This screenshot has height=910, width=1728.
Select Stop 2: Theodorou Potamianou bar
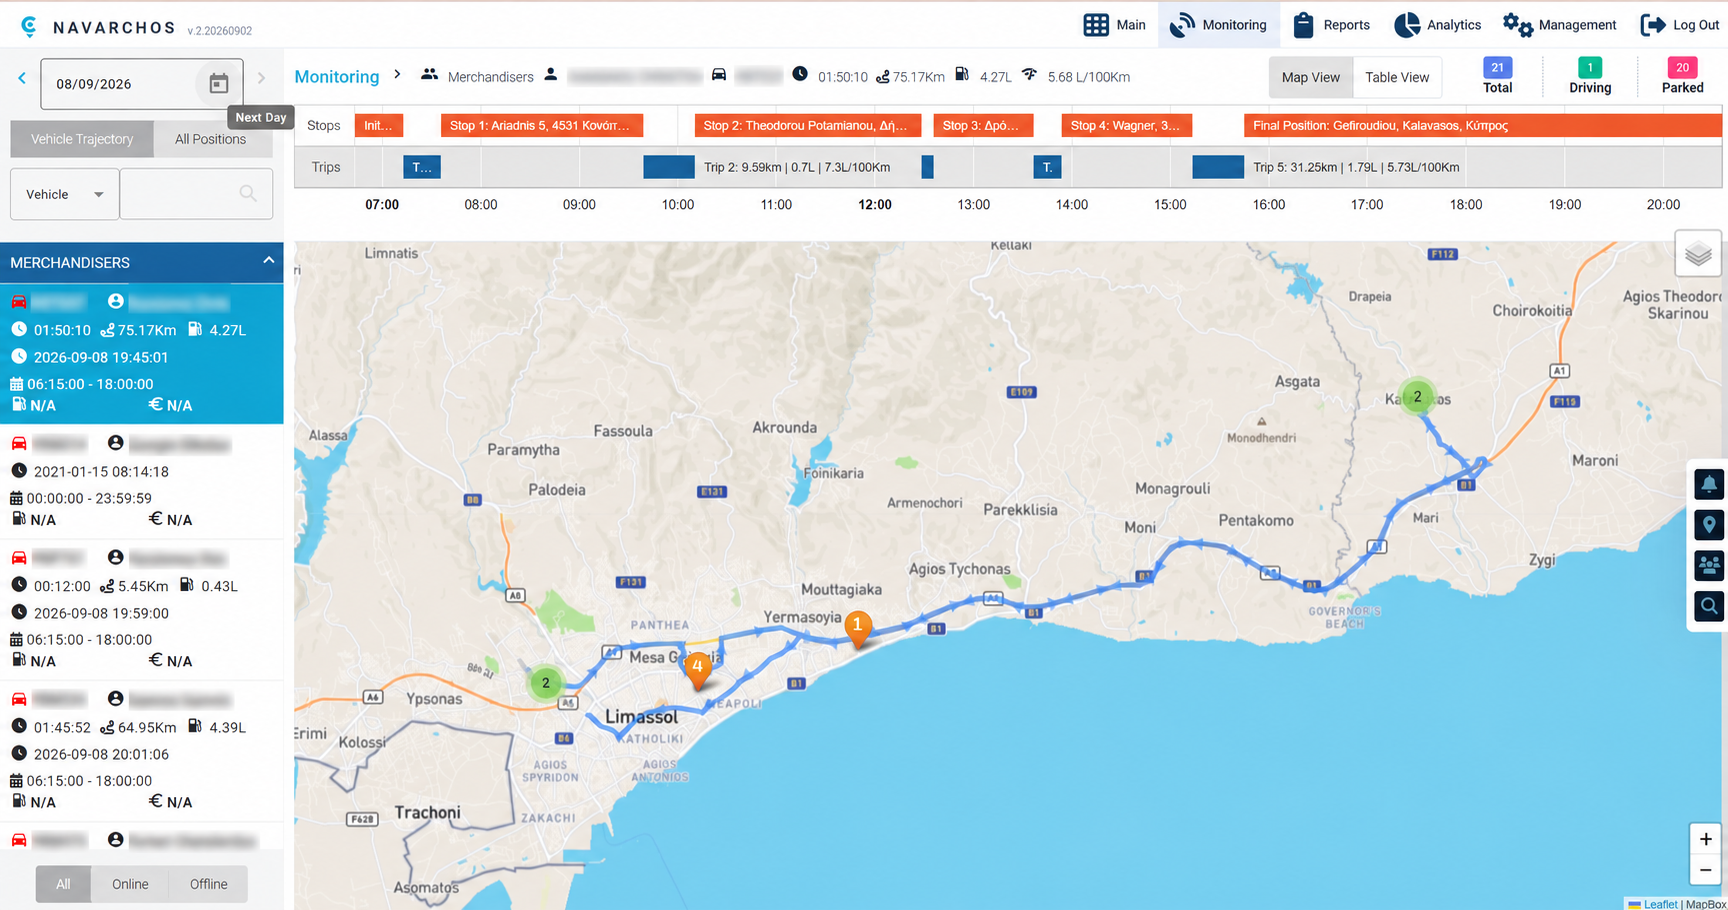[x=808, y=126]
